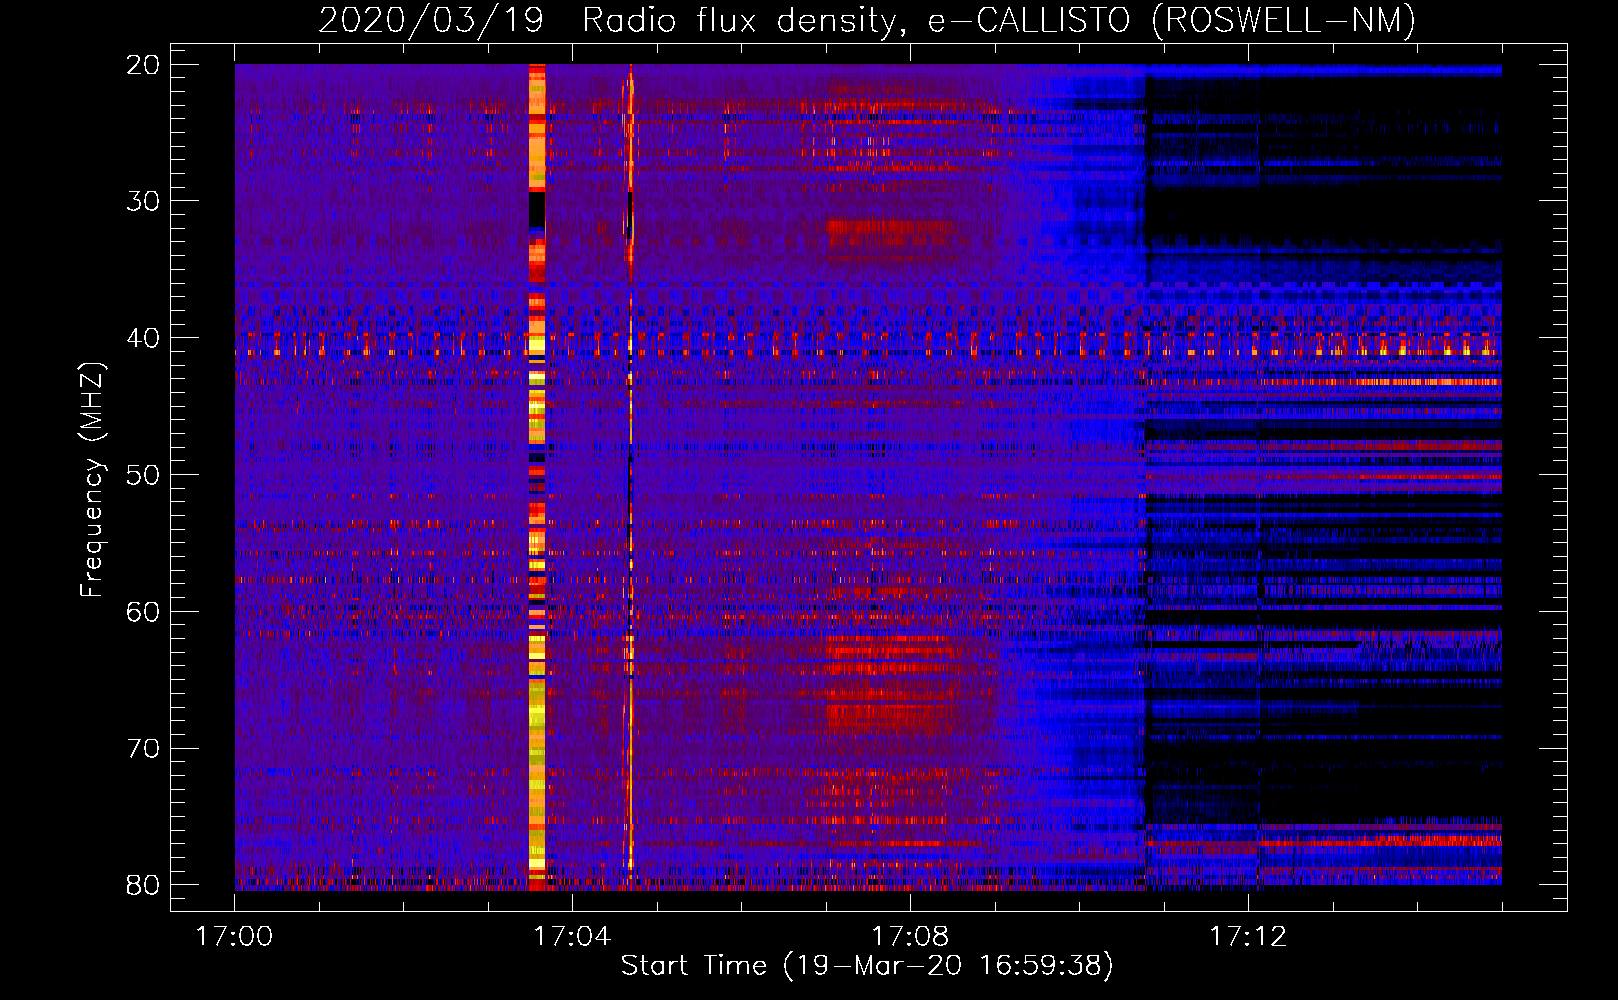Click the '30' frequency tick label
Viewport: 1618px width, 1000px height.
coord(143,201)
